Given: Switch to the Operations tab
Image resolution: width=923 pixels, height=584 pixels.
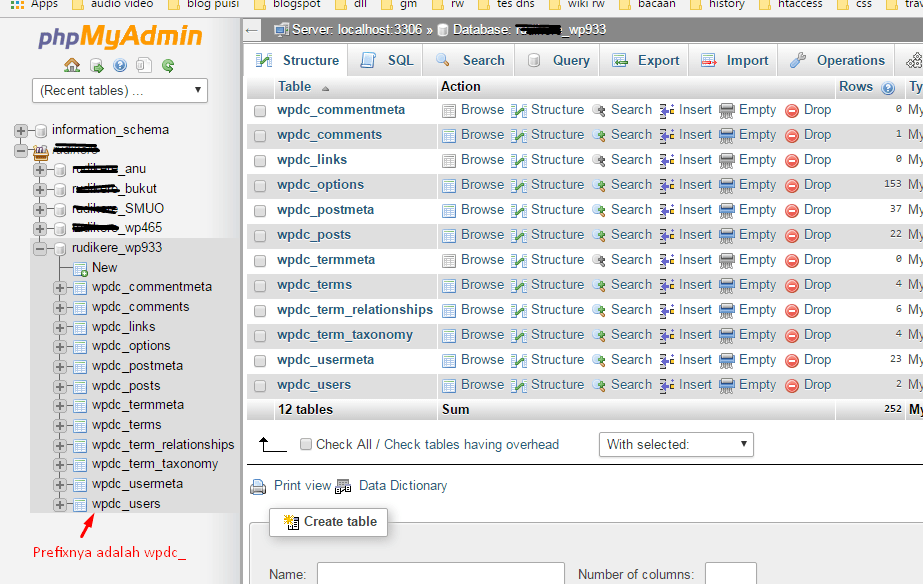Looking at the screenshot, I should tap(837, 61).
